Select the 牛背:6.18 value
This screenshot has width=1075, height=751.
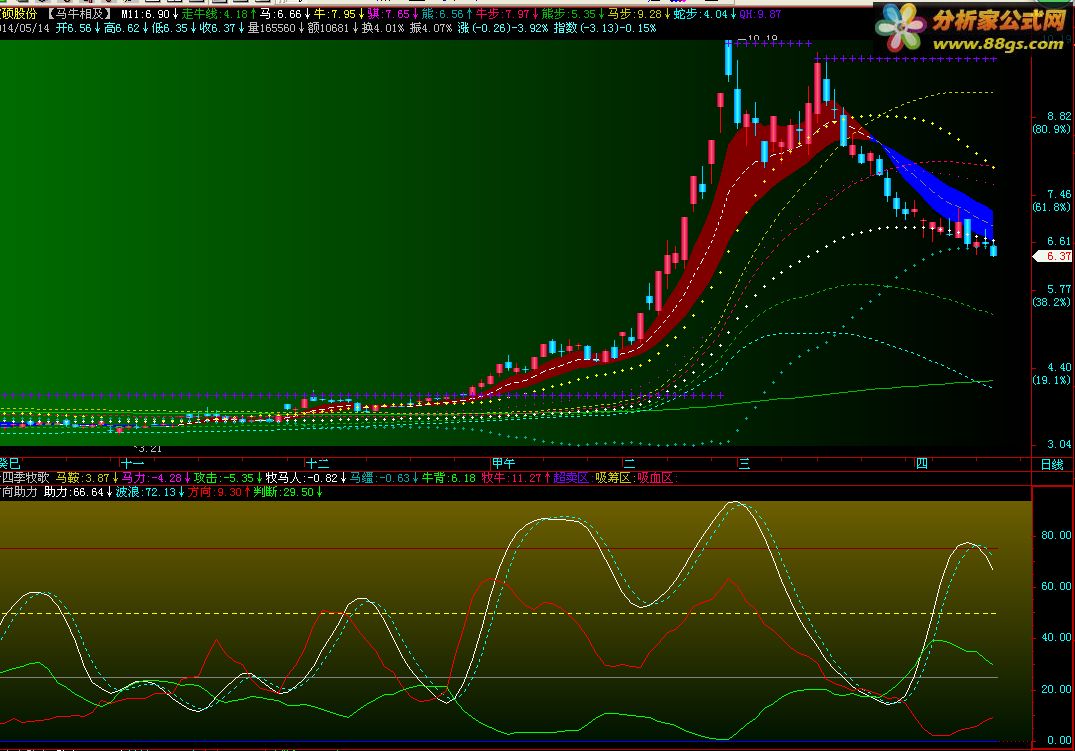click(448, 478)
